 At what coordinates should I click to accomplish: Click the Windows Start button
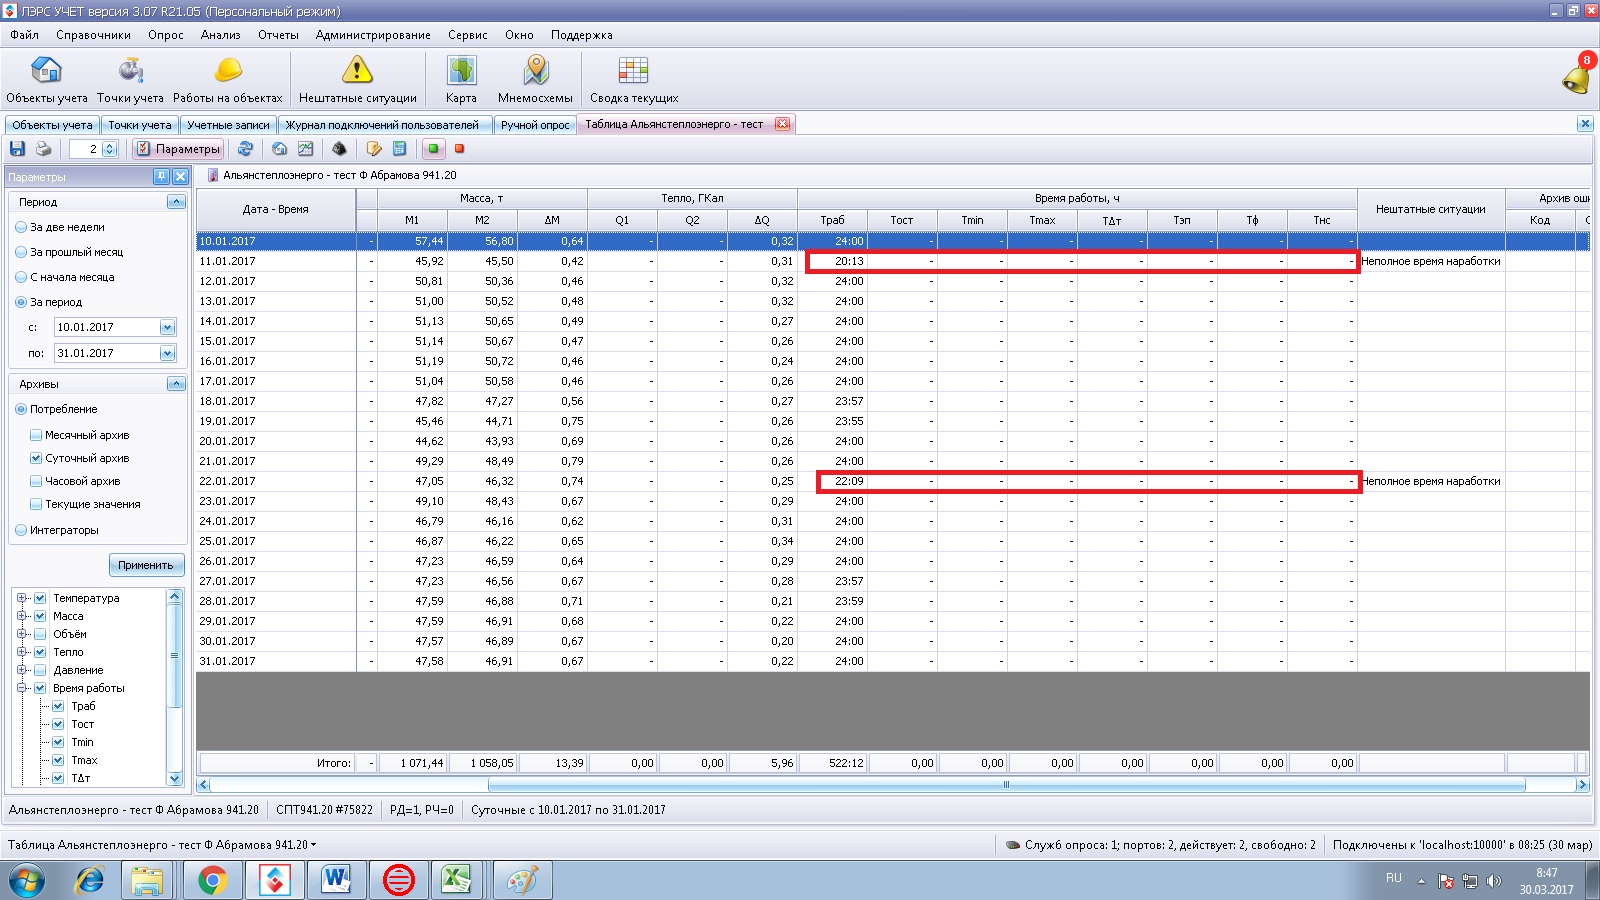point(28,880)
